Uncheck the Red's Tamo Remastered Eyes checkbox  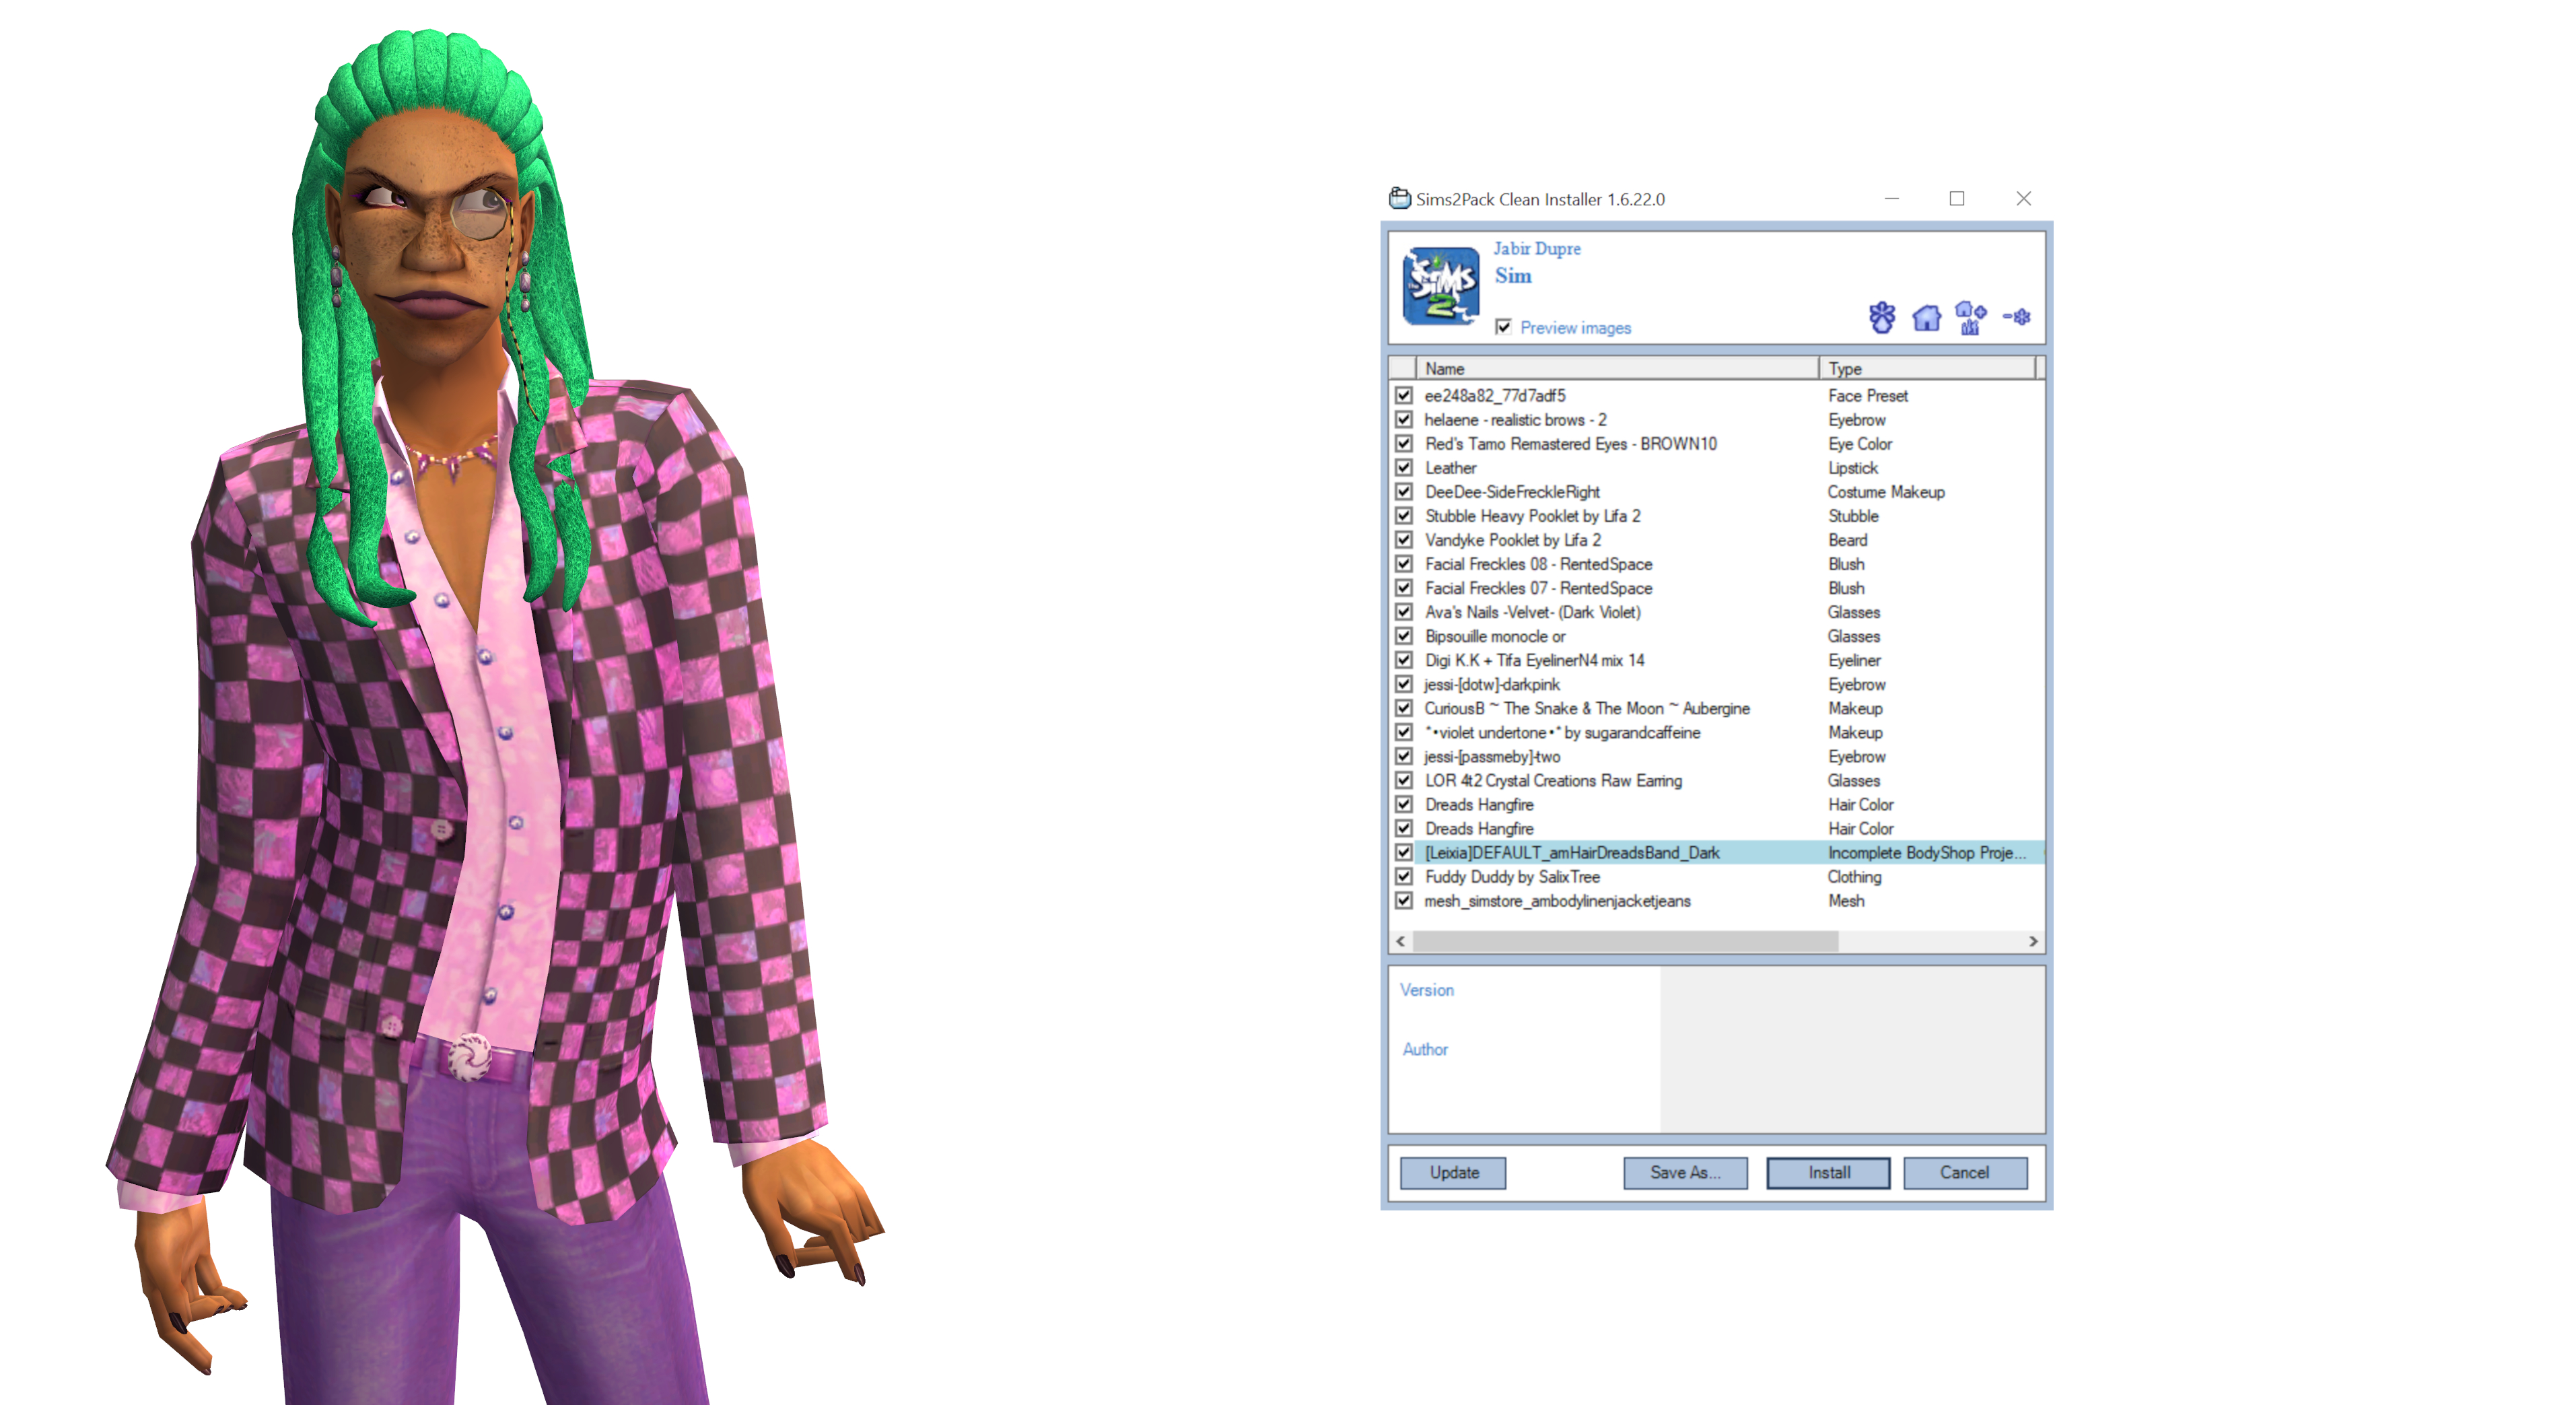click(x=1404, y=443)
